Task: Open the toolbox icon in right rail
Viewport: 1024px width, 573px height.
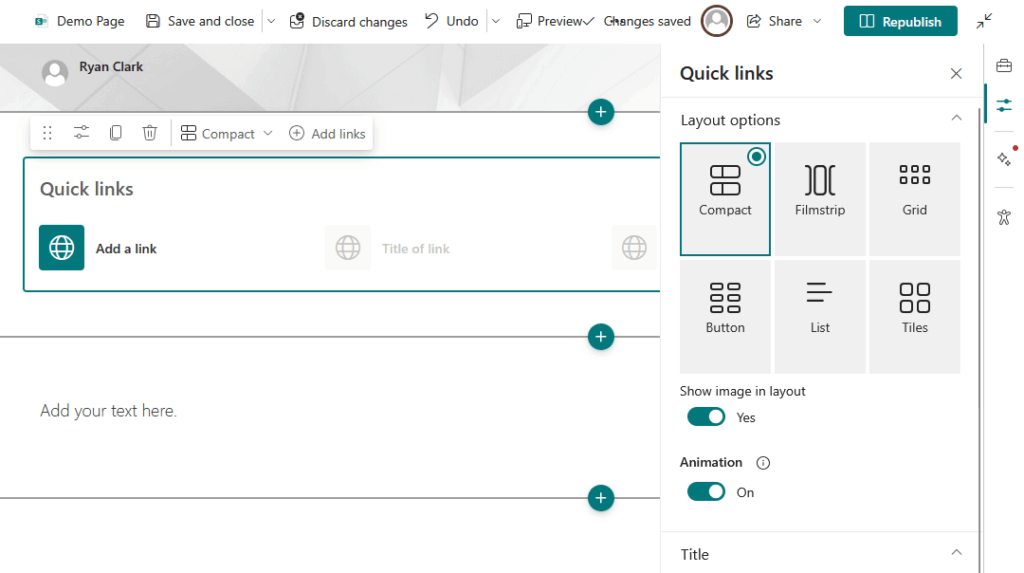Action: (x=1004, y=65)
